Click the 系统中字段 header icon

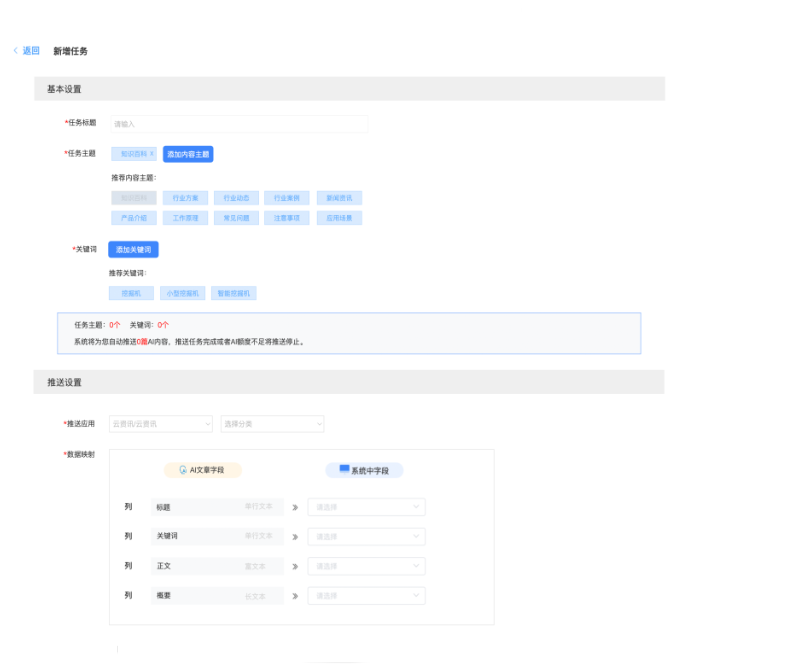click(x=344, y=469)
